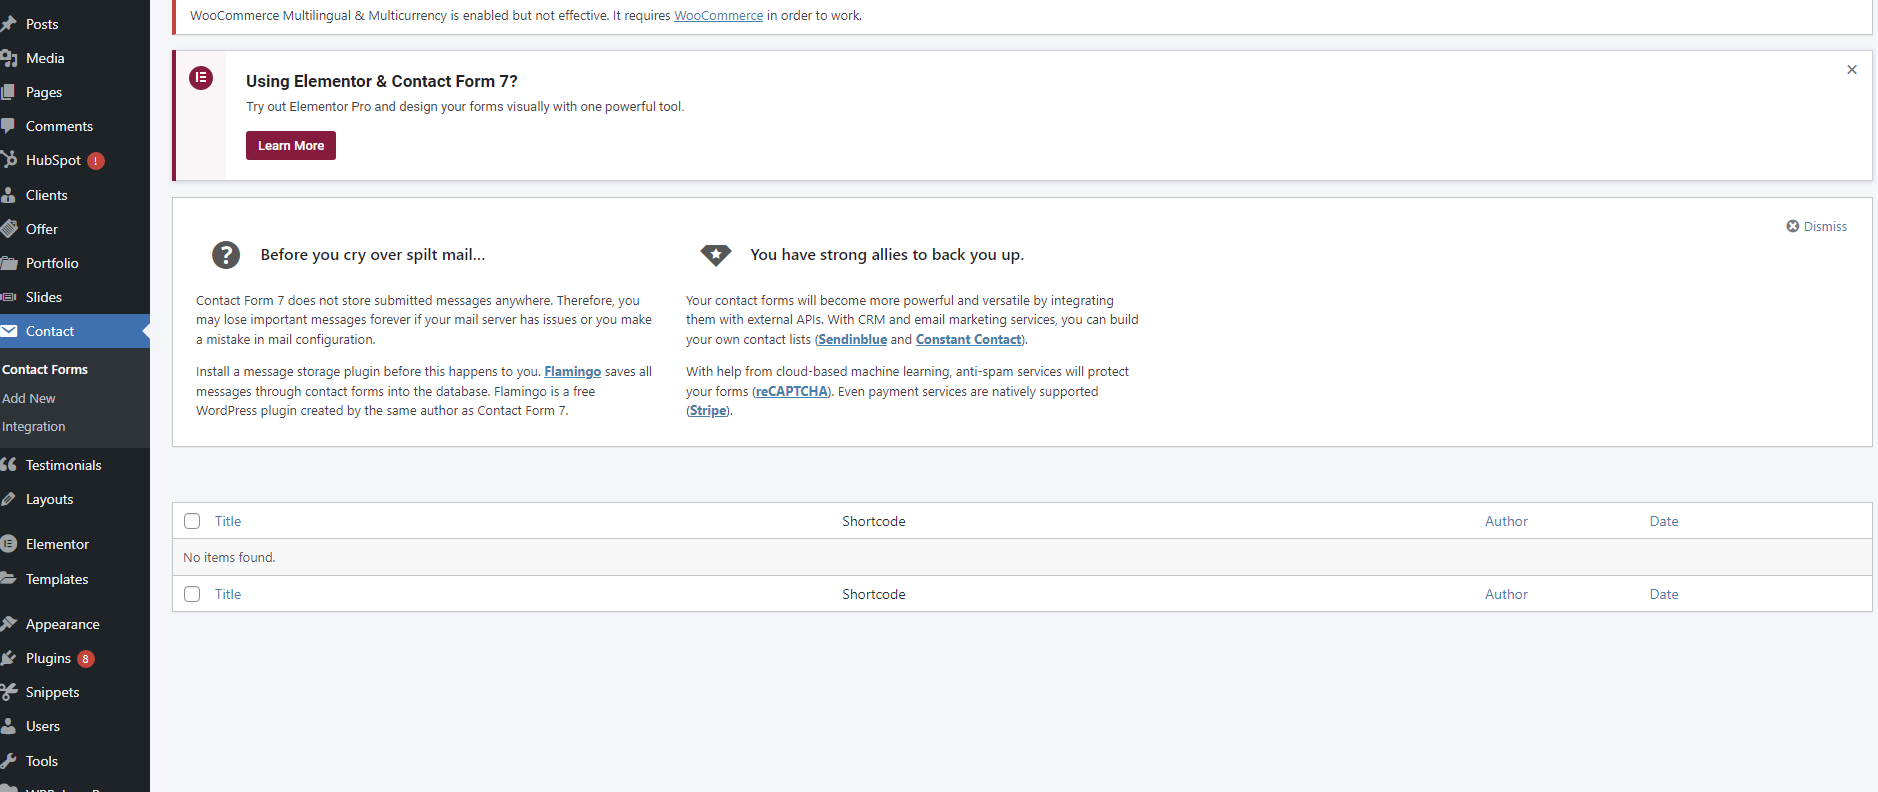This screenshot has height=792, width=1878.
Task: Dismiss the Contact Form 7 welcome panel
Action: pos(1817,227)
